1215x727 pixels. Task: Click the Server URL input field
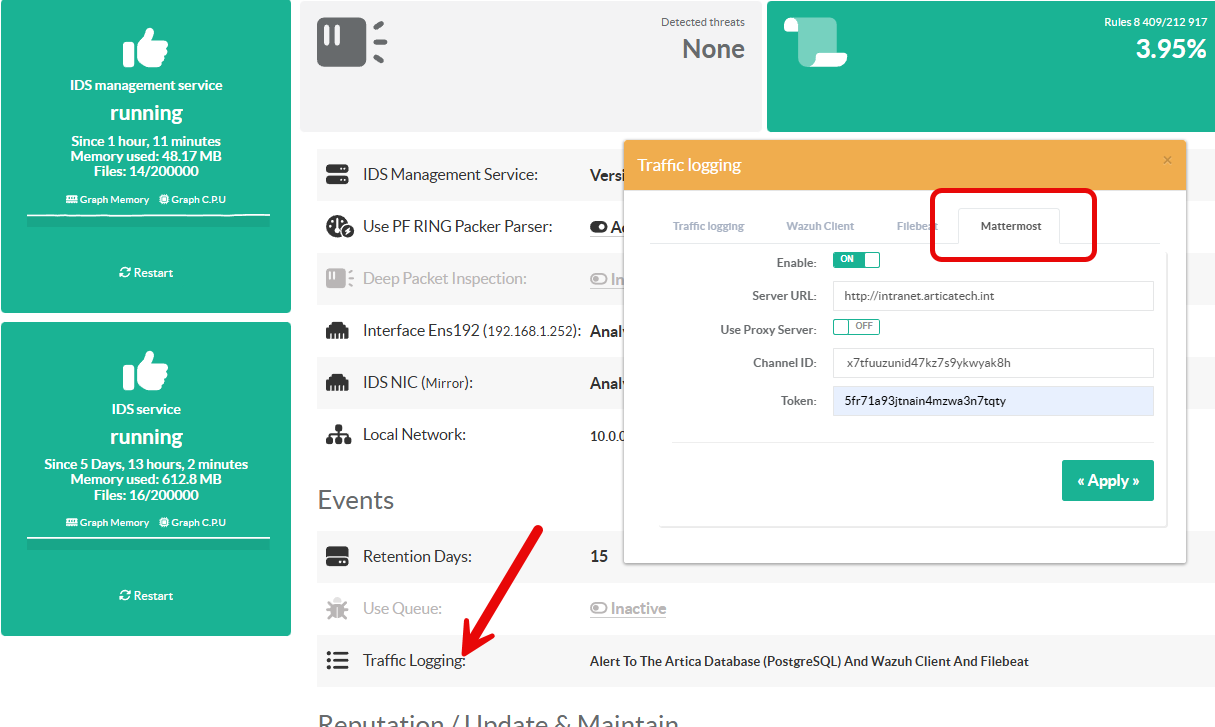click(992, 296)
